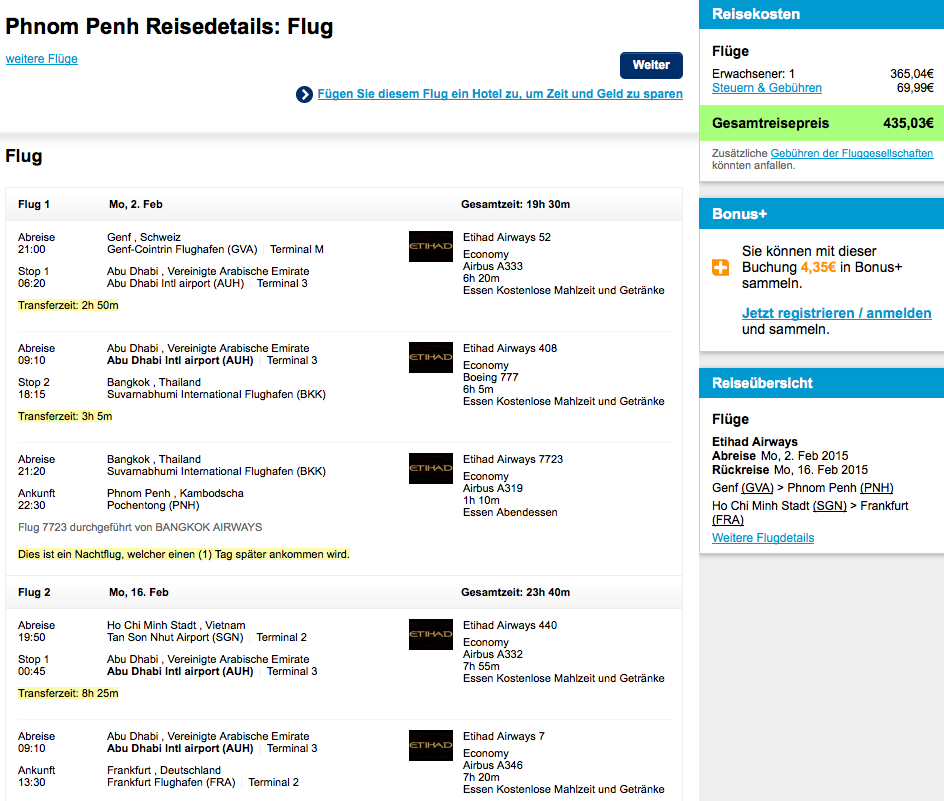Click the FRA airport code link
This screenshot has height=801, width=944.
(x=727, y=520)
